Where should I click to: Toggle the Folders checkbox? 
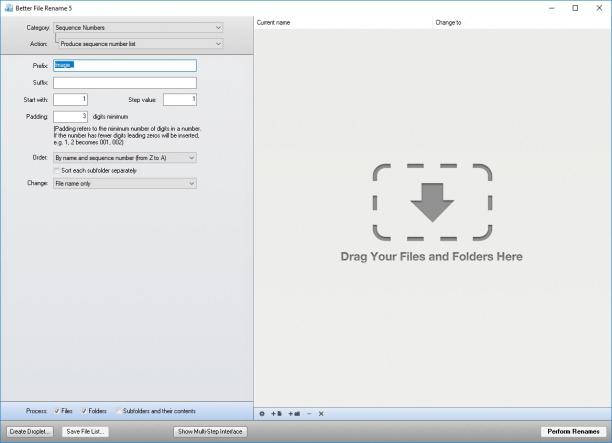click(x=84, y=411)
